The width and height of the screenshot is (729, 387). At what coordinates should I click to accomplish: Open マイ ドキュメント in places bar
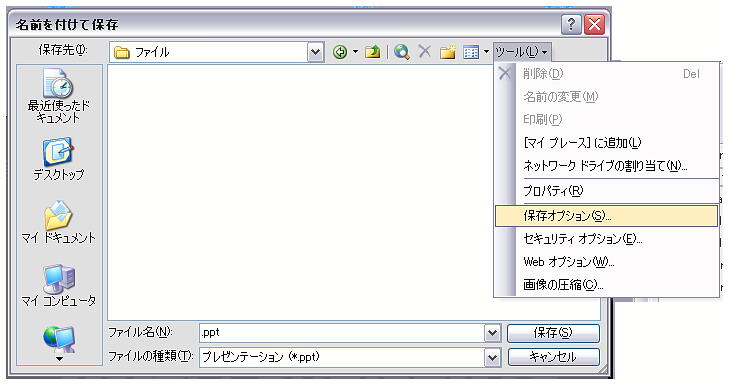[59, 222]
